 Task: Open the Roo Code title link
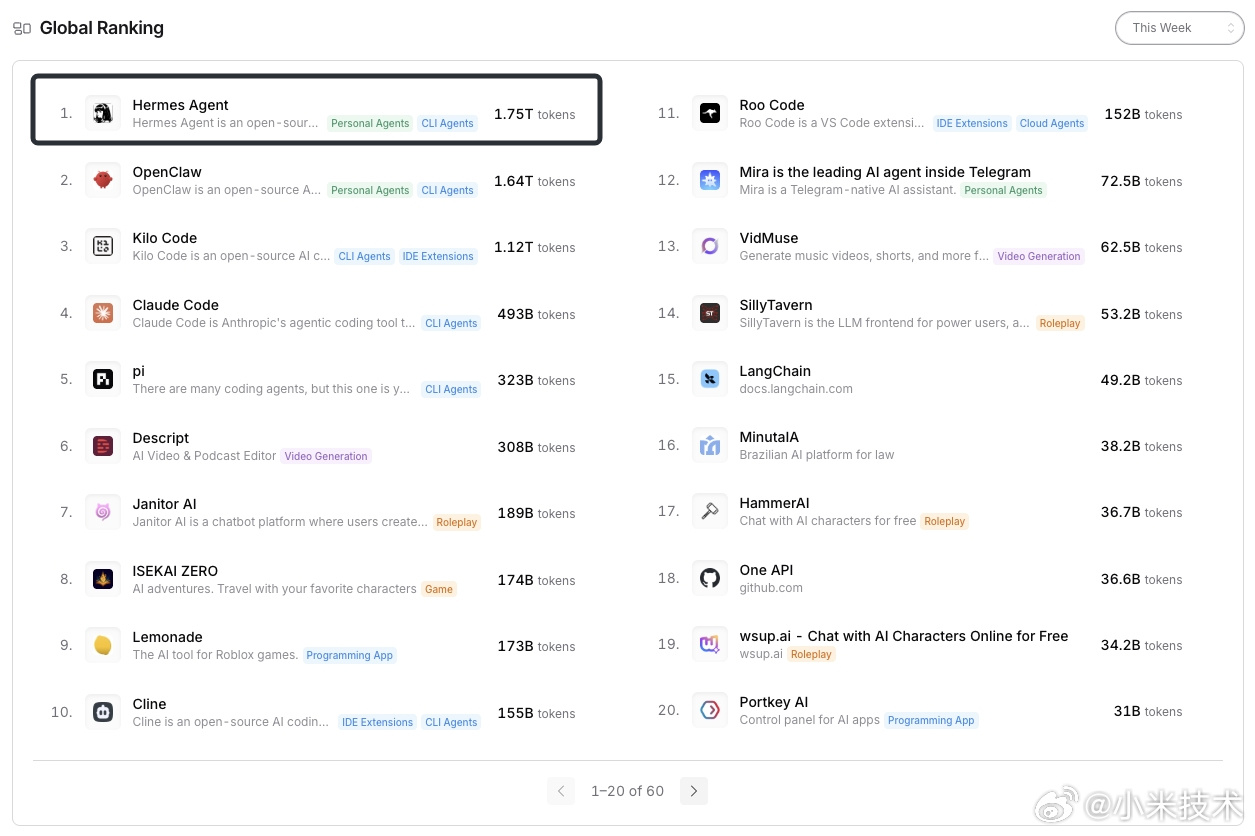[772, 105]
